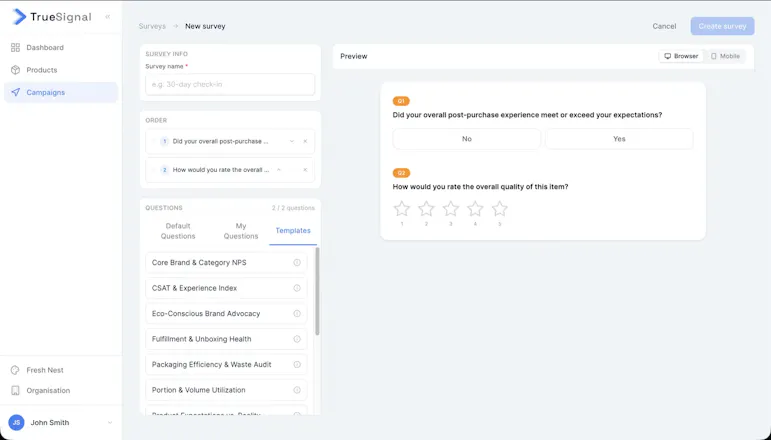Select the Core Brand & Category NPS template

tap(226, 263)
